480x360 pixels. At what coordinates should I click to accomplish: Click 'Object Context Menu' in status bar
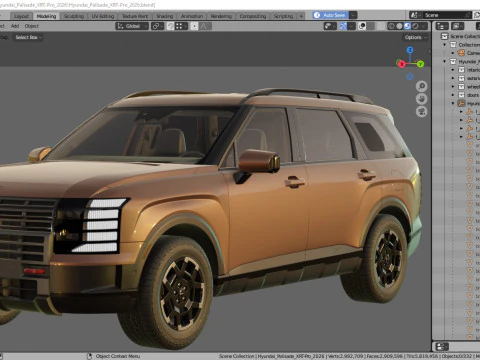pos(118,356)
